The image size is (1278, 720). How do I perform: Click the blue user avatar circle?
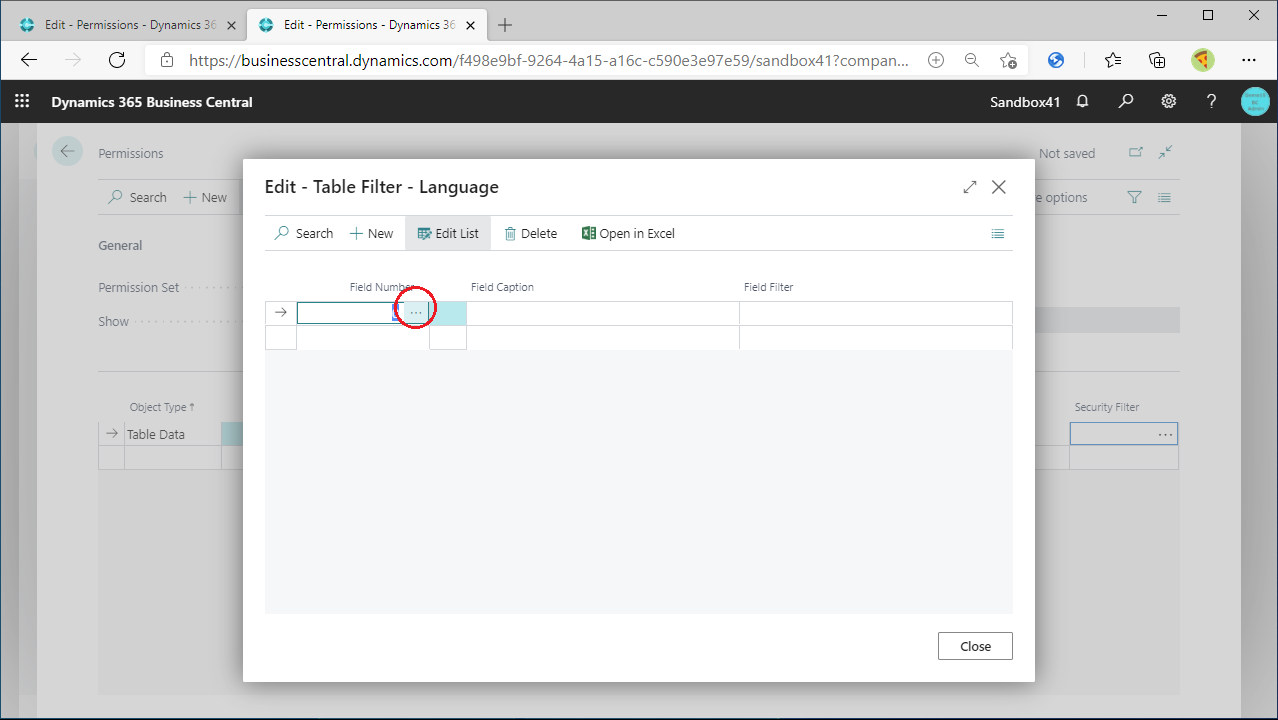pos(1254,101)
